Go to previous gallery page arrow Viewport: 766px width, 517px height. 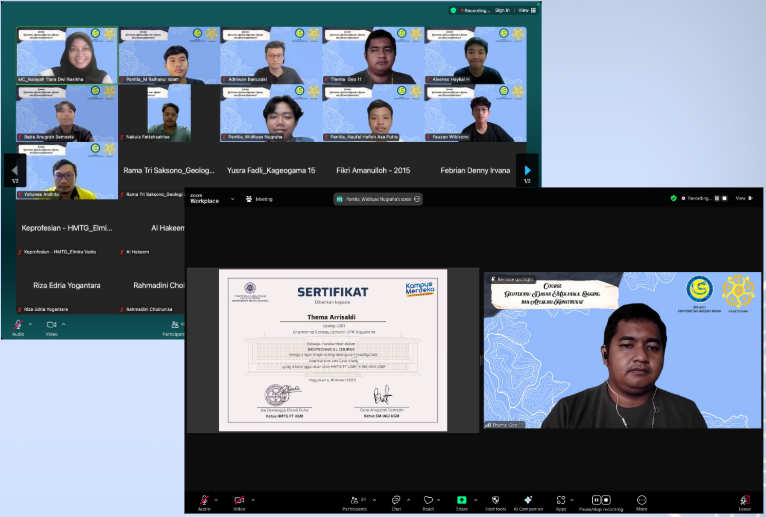(15, 171)
